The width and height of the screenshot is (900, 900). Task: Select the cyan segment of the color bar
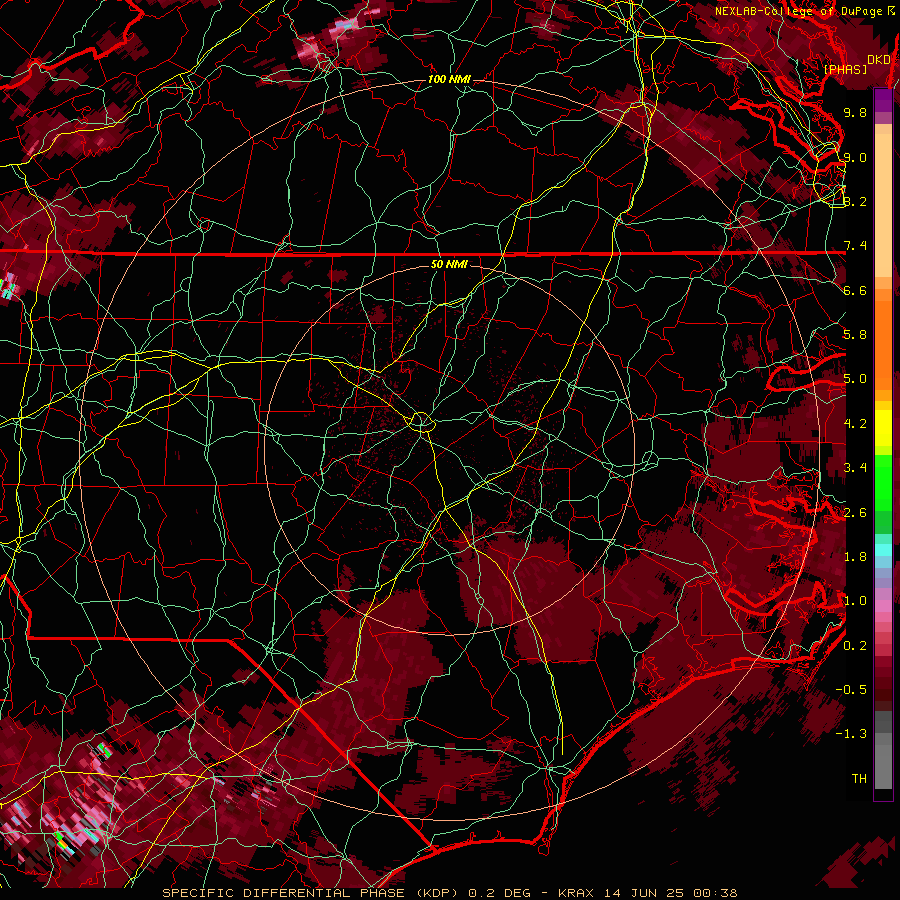883,550
